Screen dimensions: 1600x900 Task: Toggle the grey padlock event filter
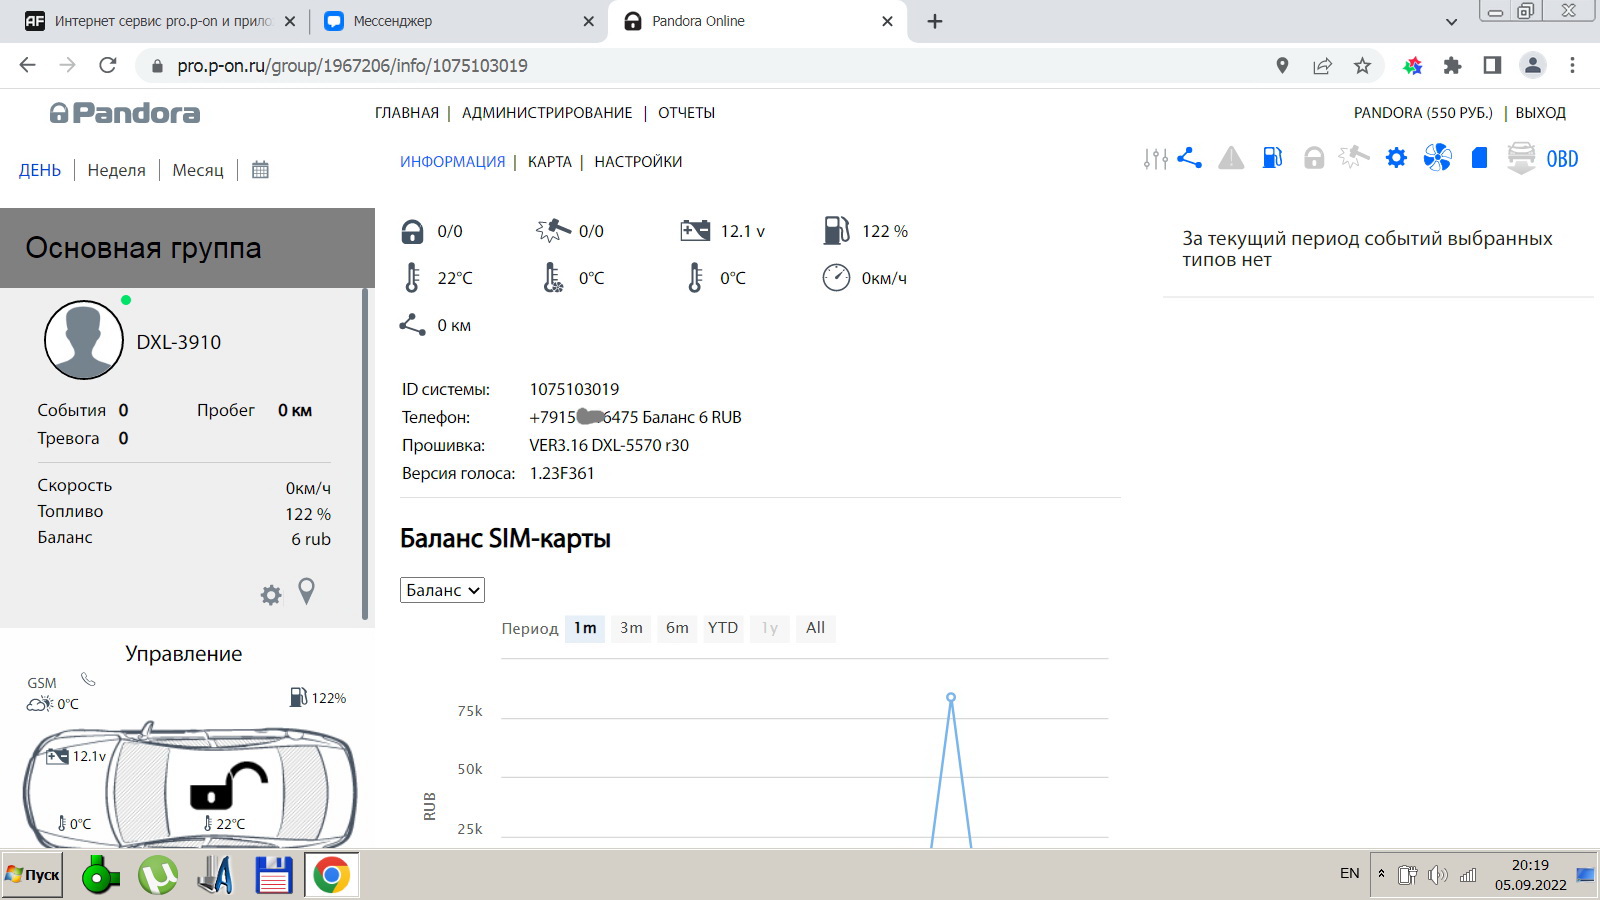click(x=1314, y=158)
